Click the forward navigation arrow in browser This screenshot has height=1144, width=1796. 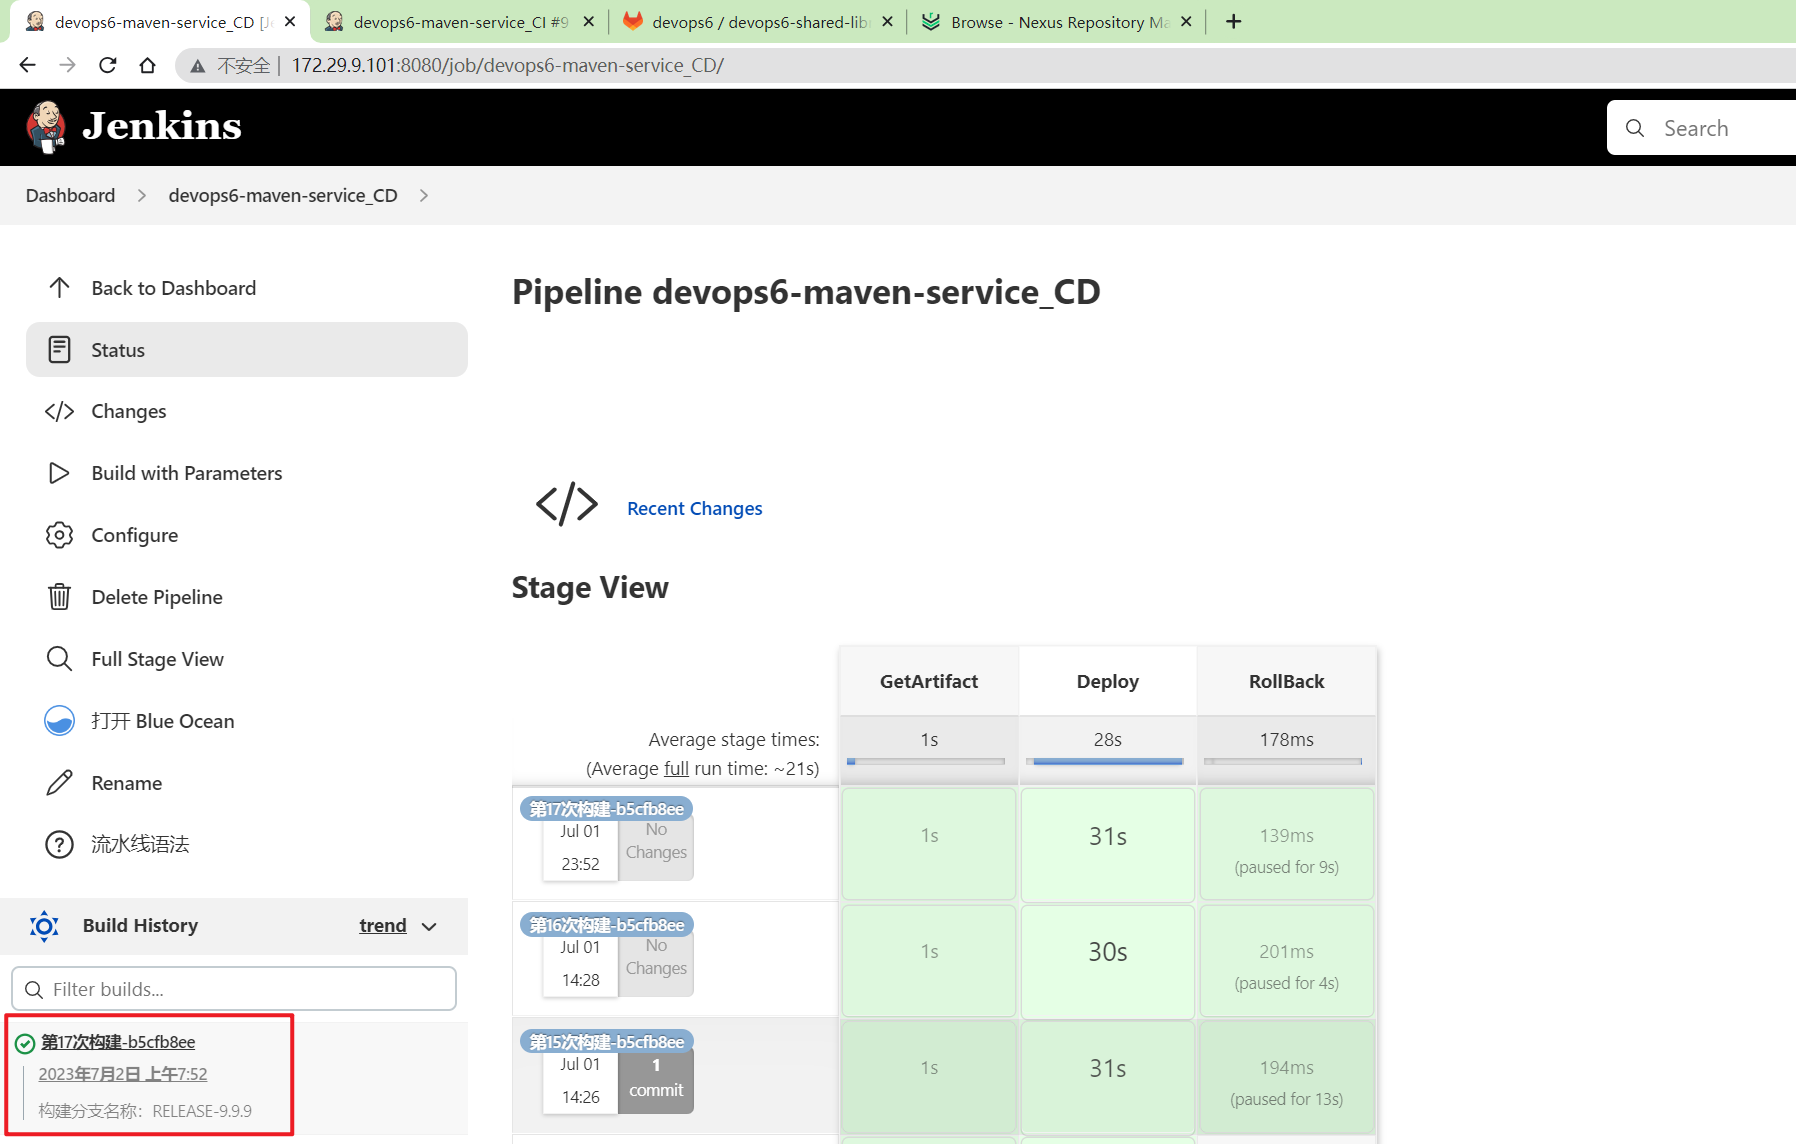(x=67, y=65)
